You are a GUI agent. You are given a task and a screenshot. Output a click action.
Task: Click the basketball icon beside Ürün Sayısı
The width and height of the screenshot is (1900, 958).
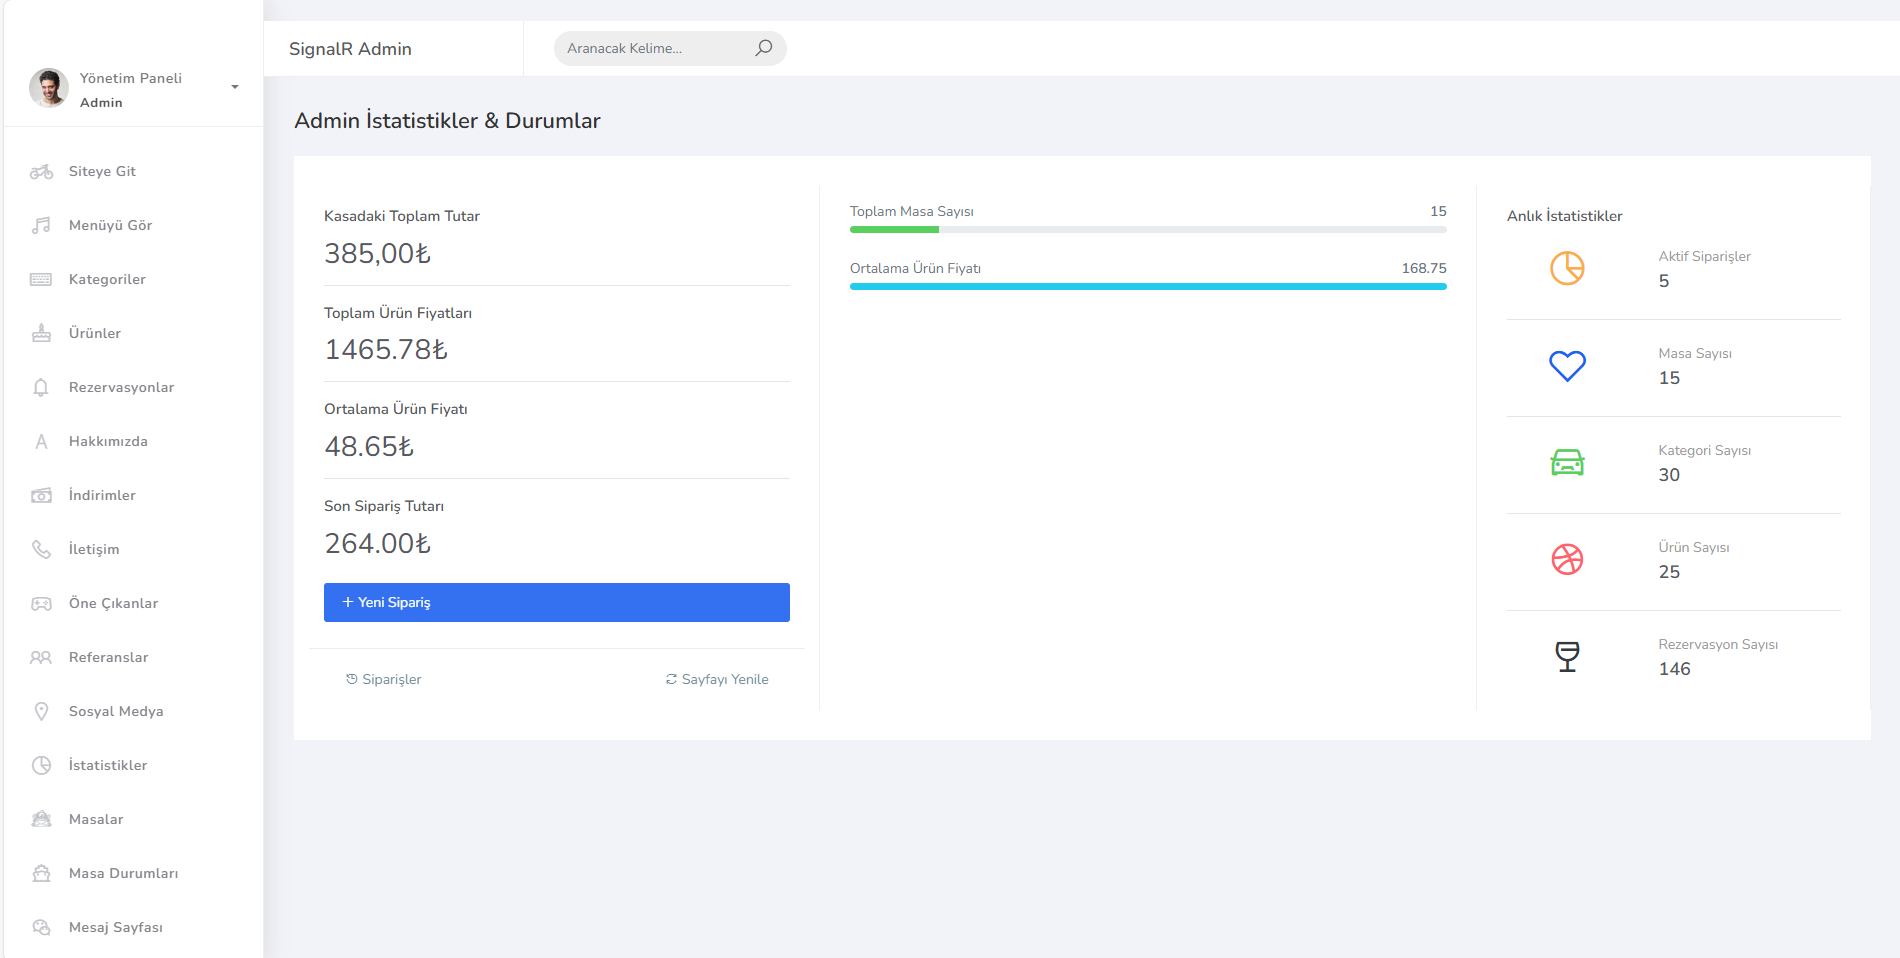(x=1567, y=559)
